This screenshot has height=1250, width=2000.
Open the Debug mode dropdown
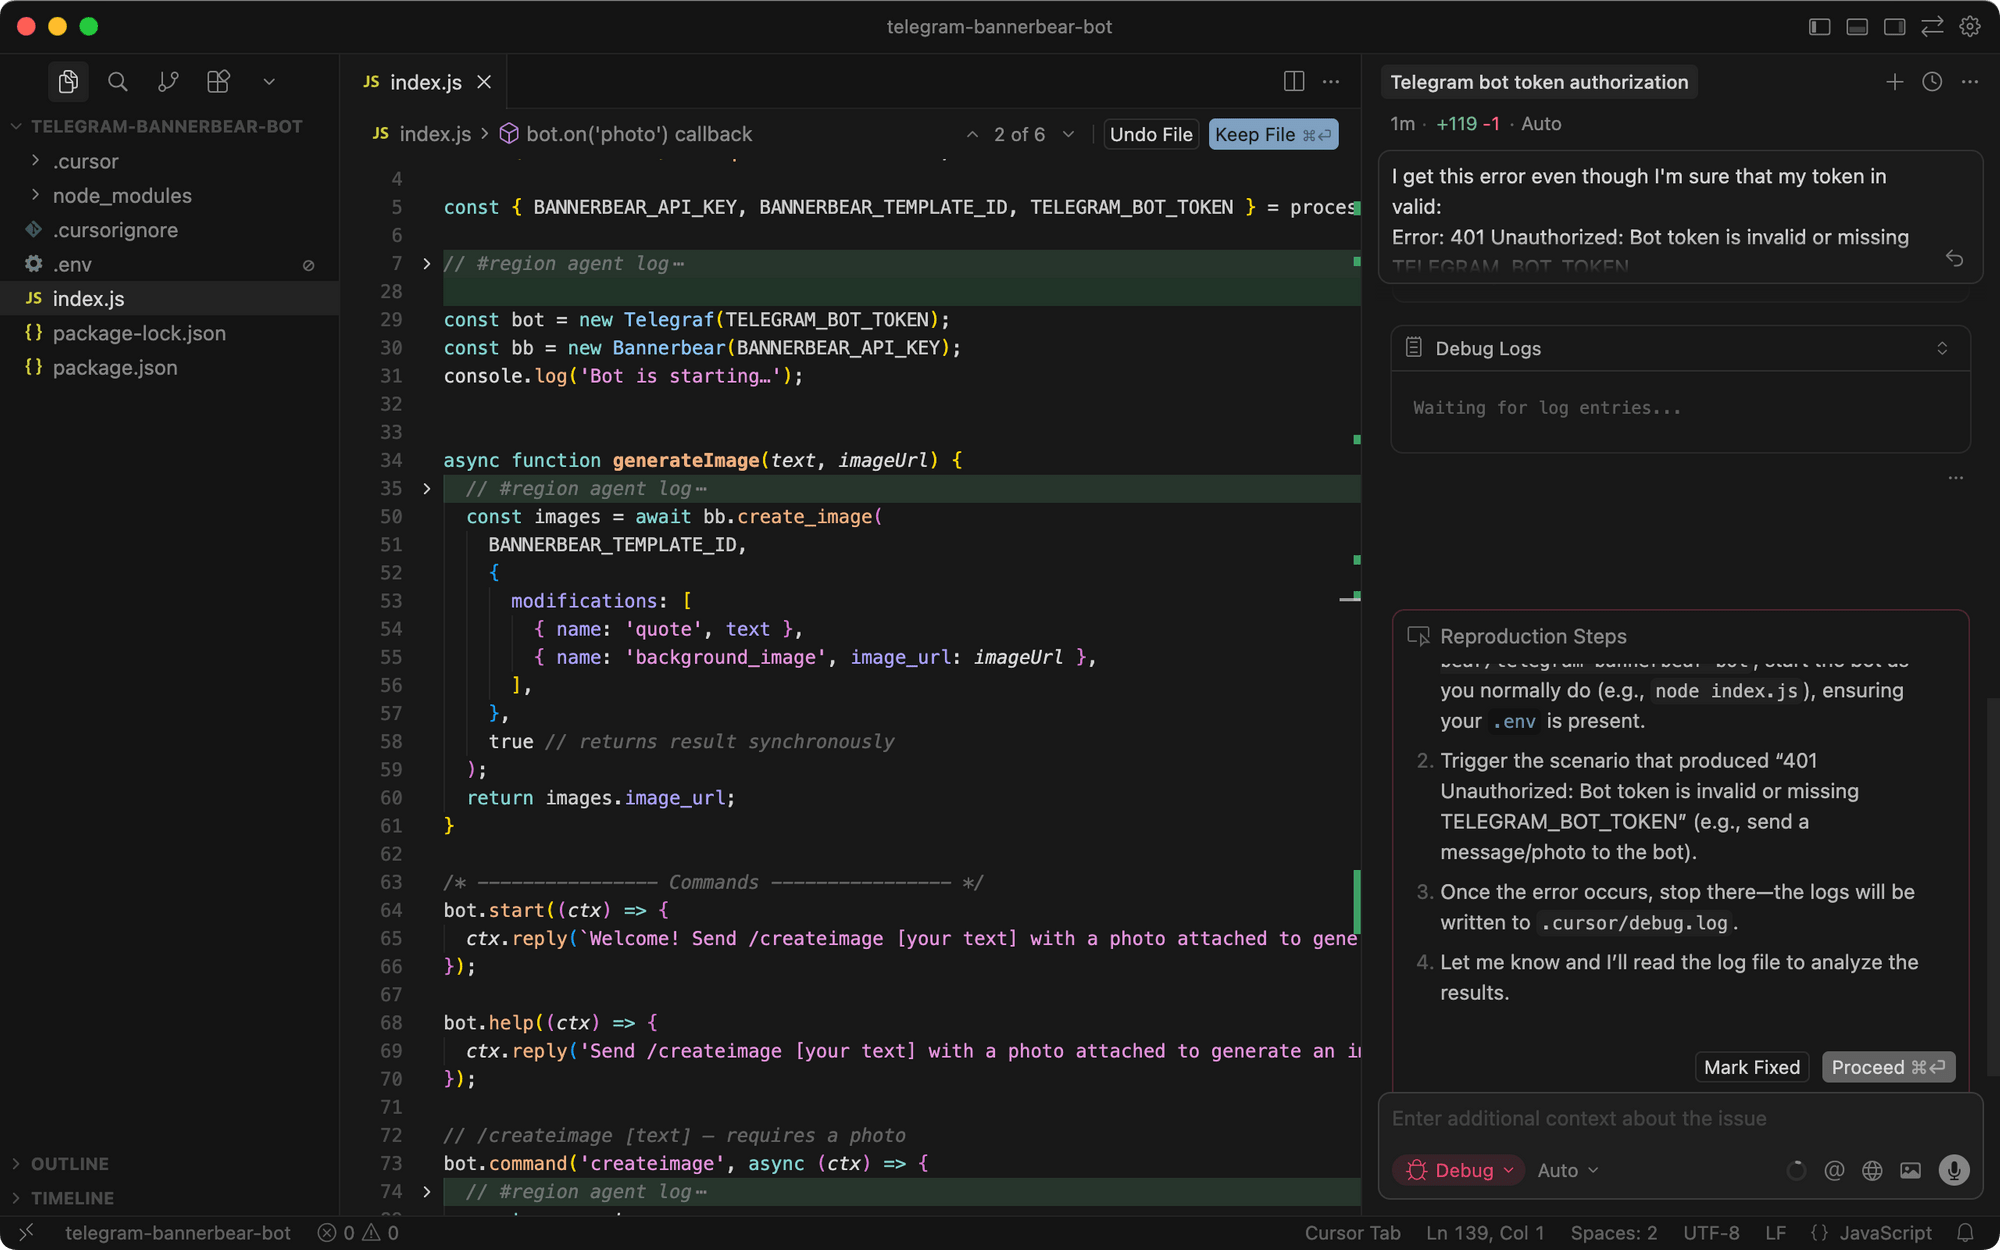point(1458,1170)
